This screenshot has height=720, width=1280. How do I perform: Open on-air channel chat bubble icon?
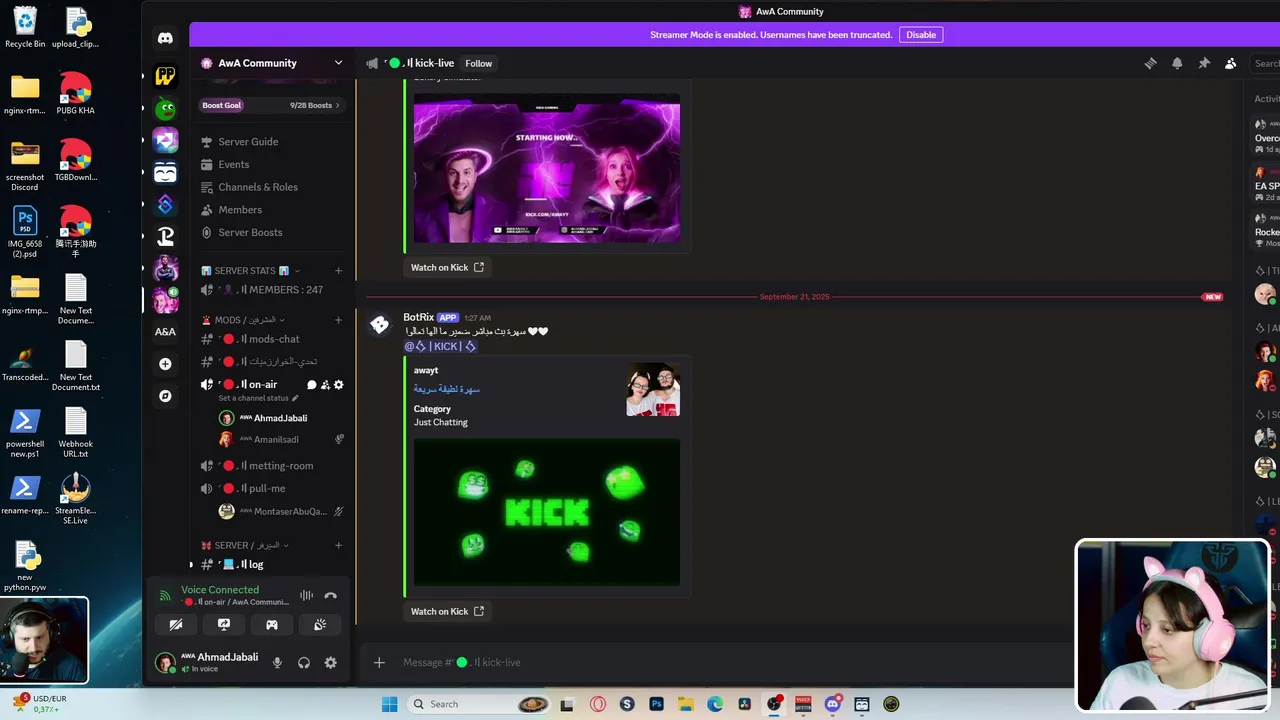(x=311, y=385)
